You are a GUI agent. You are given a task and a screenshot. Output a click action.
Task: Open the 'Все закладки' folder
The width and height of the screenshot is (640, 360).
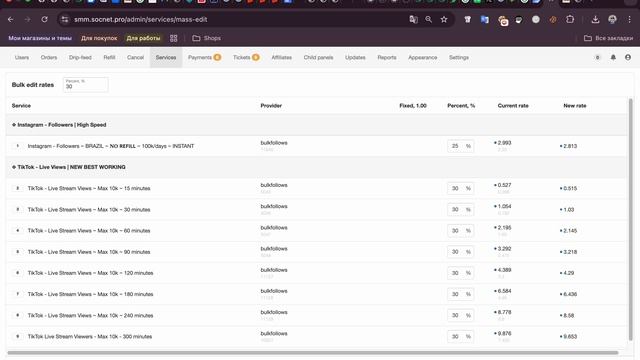point(608,38)
